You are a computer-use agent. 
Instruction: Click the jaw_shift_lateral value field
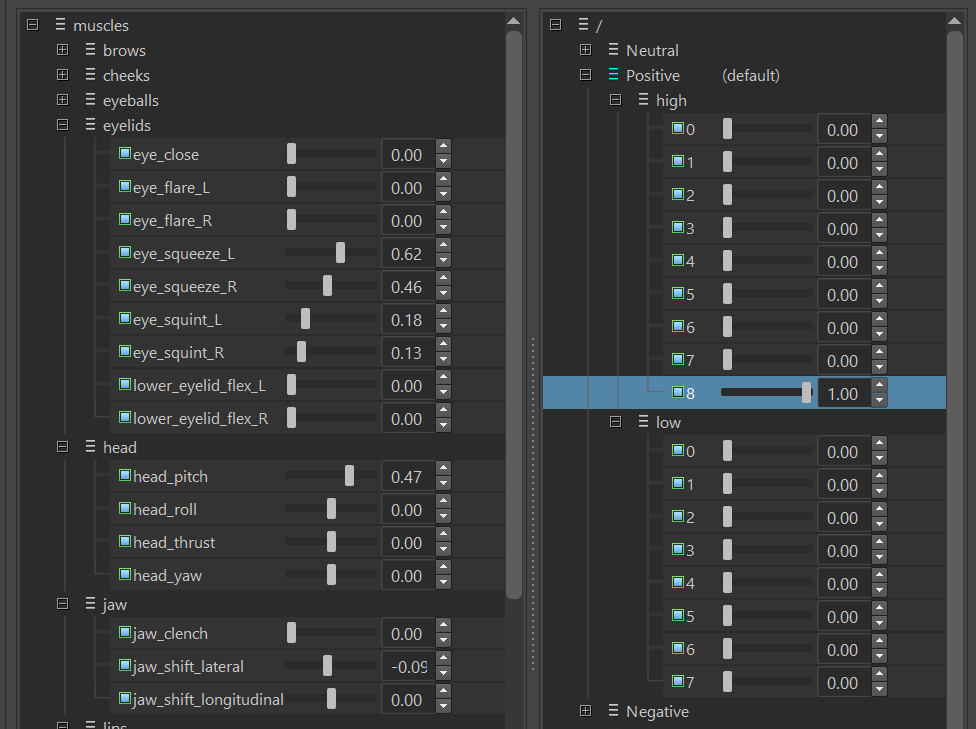[x=407, y=666]
